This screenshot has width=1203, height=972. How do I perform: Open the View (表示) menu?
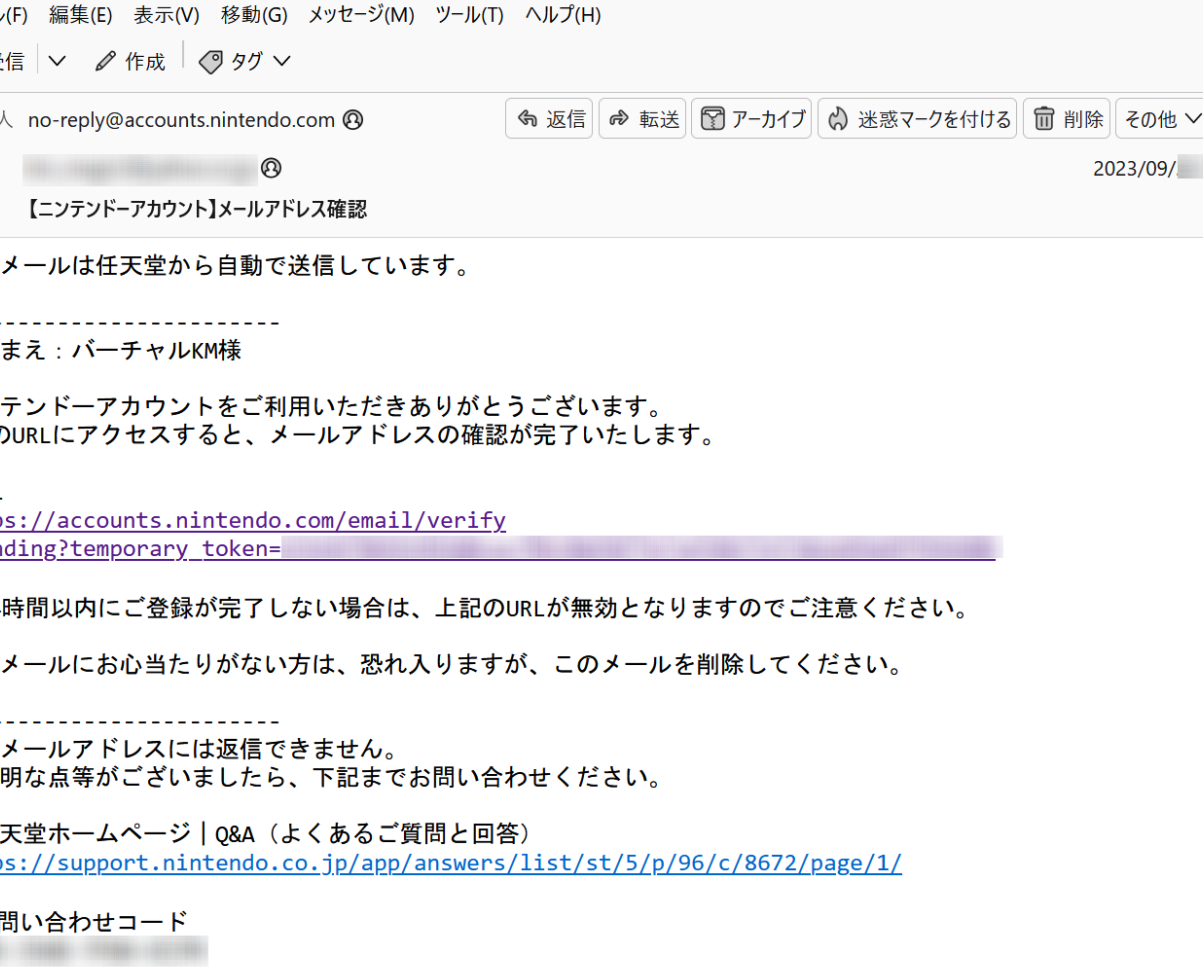(166, 15)
